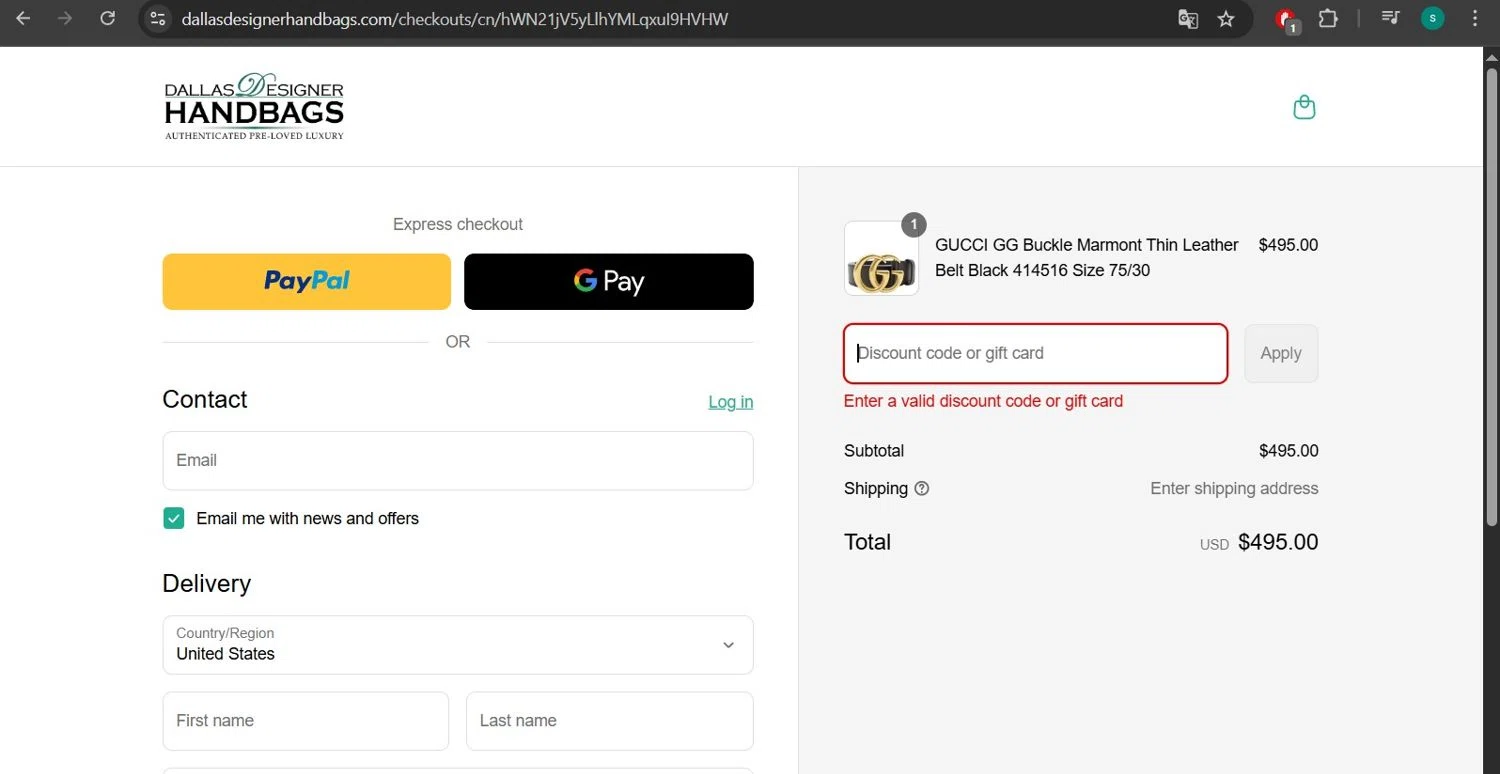Image resolution: width=1500 pixels, height=774 pixels.
Task: Click the Shipping help question icon
Action: pyautogui.click(x=922, y=489)
